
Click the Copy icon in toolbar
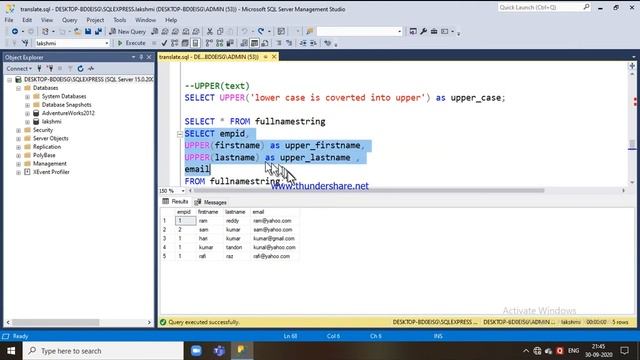pyautogui.click(x=220, y=31)
